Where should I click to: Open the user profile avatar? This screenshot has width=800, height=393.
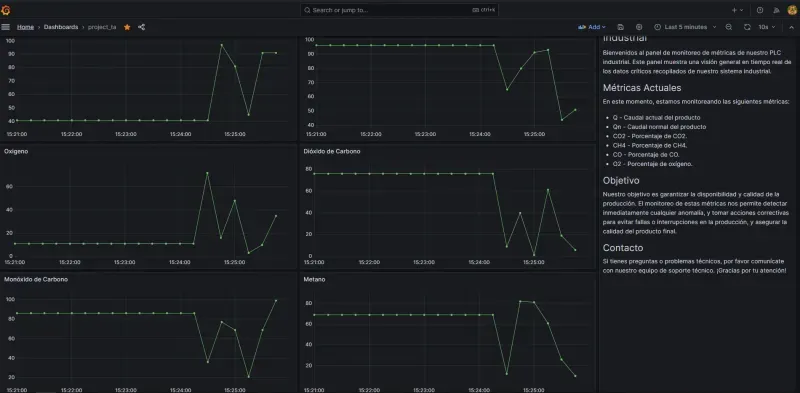click(792, 10)
